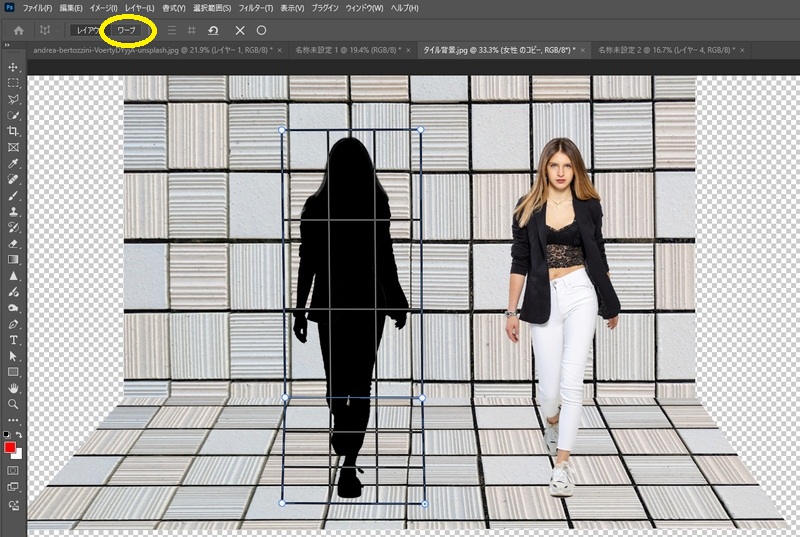800x537 pixels.
Task: Select the Hand tool
Action: click(x=13, y=388)
